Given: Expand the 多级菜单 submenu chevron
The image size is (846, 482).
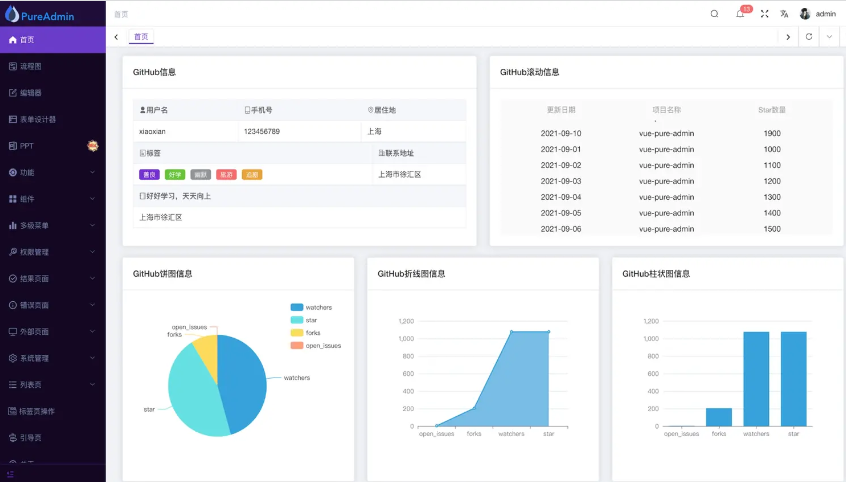Looking at the screenshot, I should [x=92, y=225].
